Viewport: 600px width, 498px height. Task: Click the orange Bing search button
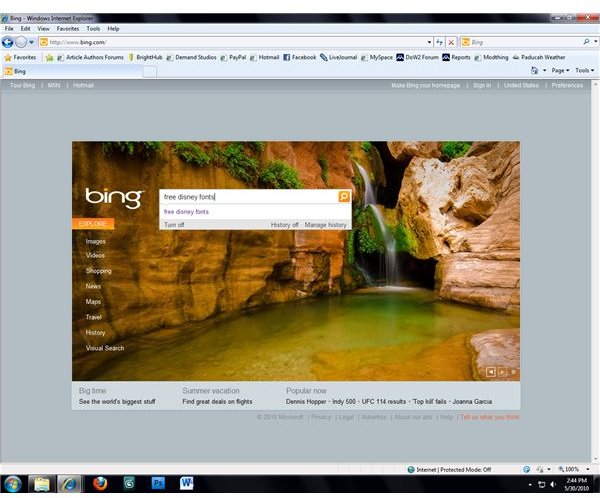[344, 197]
